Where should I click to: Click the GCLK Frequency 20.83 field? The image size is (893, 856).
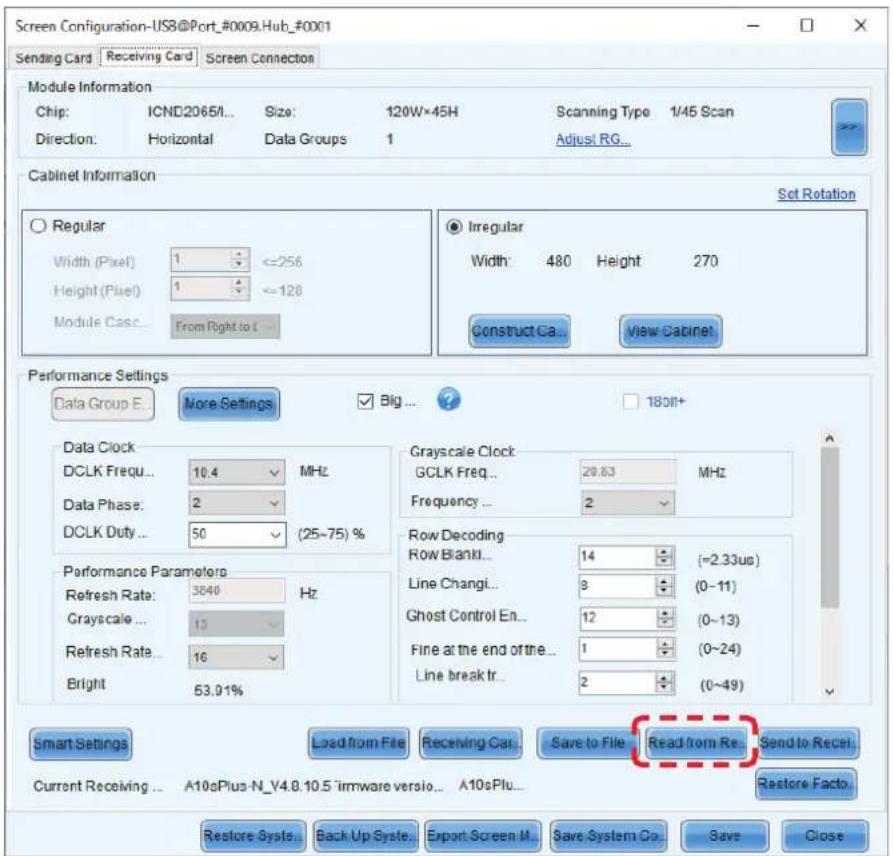(x=628, y=472)
